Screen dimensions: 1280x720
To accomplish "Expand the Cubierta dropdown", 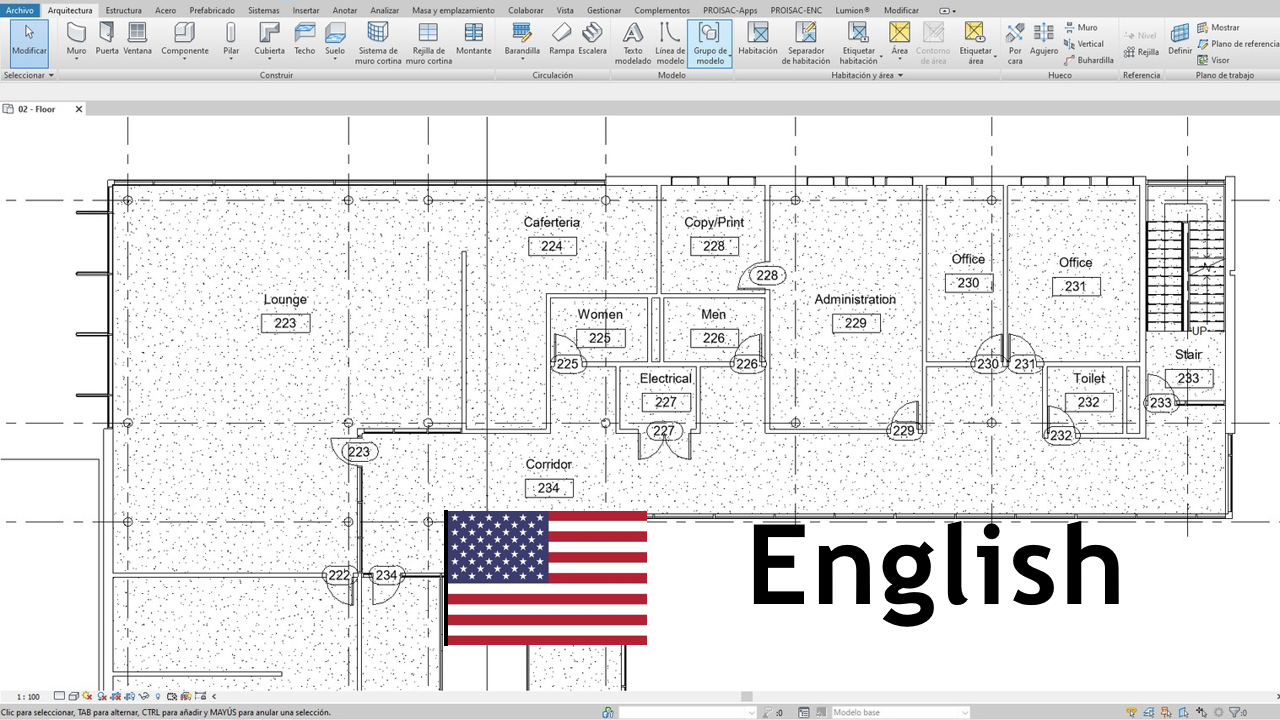I will coord(269,59).
